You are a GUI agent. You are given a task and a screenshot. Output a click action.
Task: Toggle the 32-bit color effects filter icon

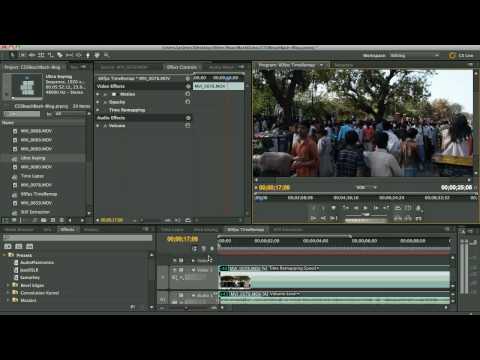point(19,246)
